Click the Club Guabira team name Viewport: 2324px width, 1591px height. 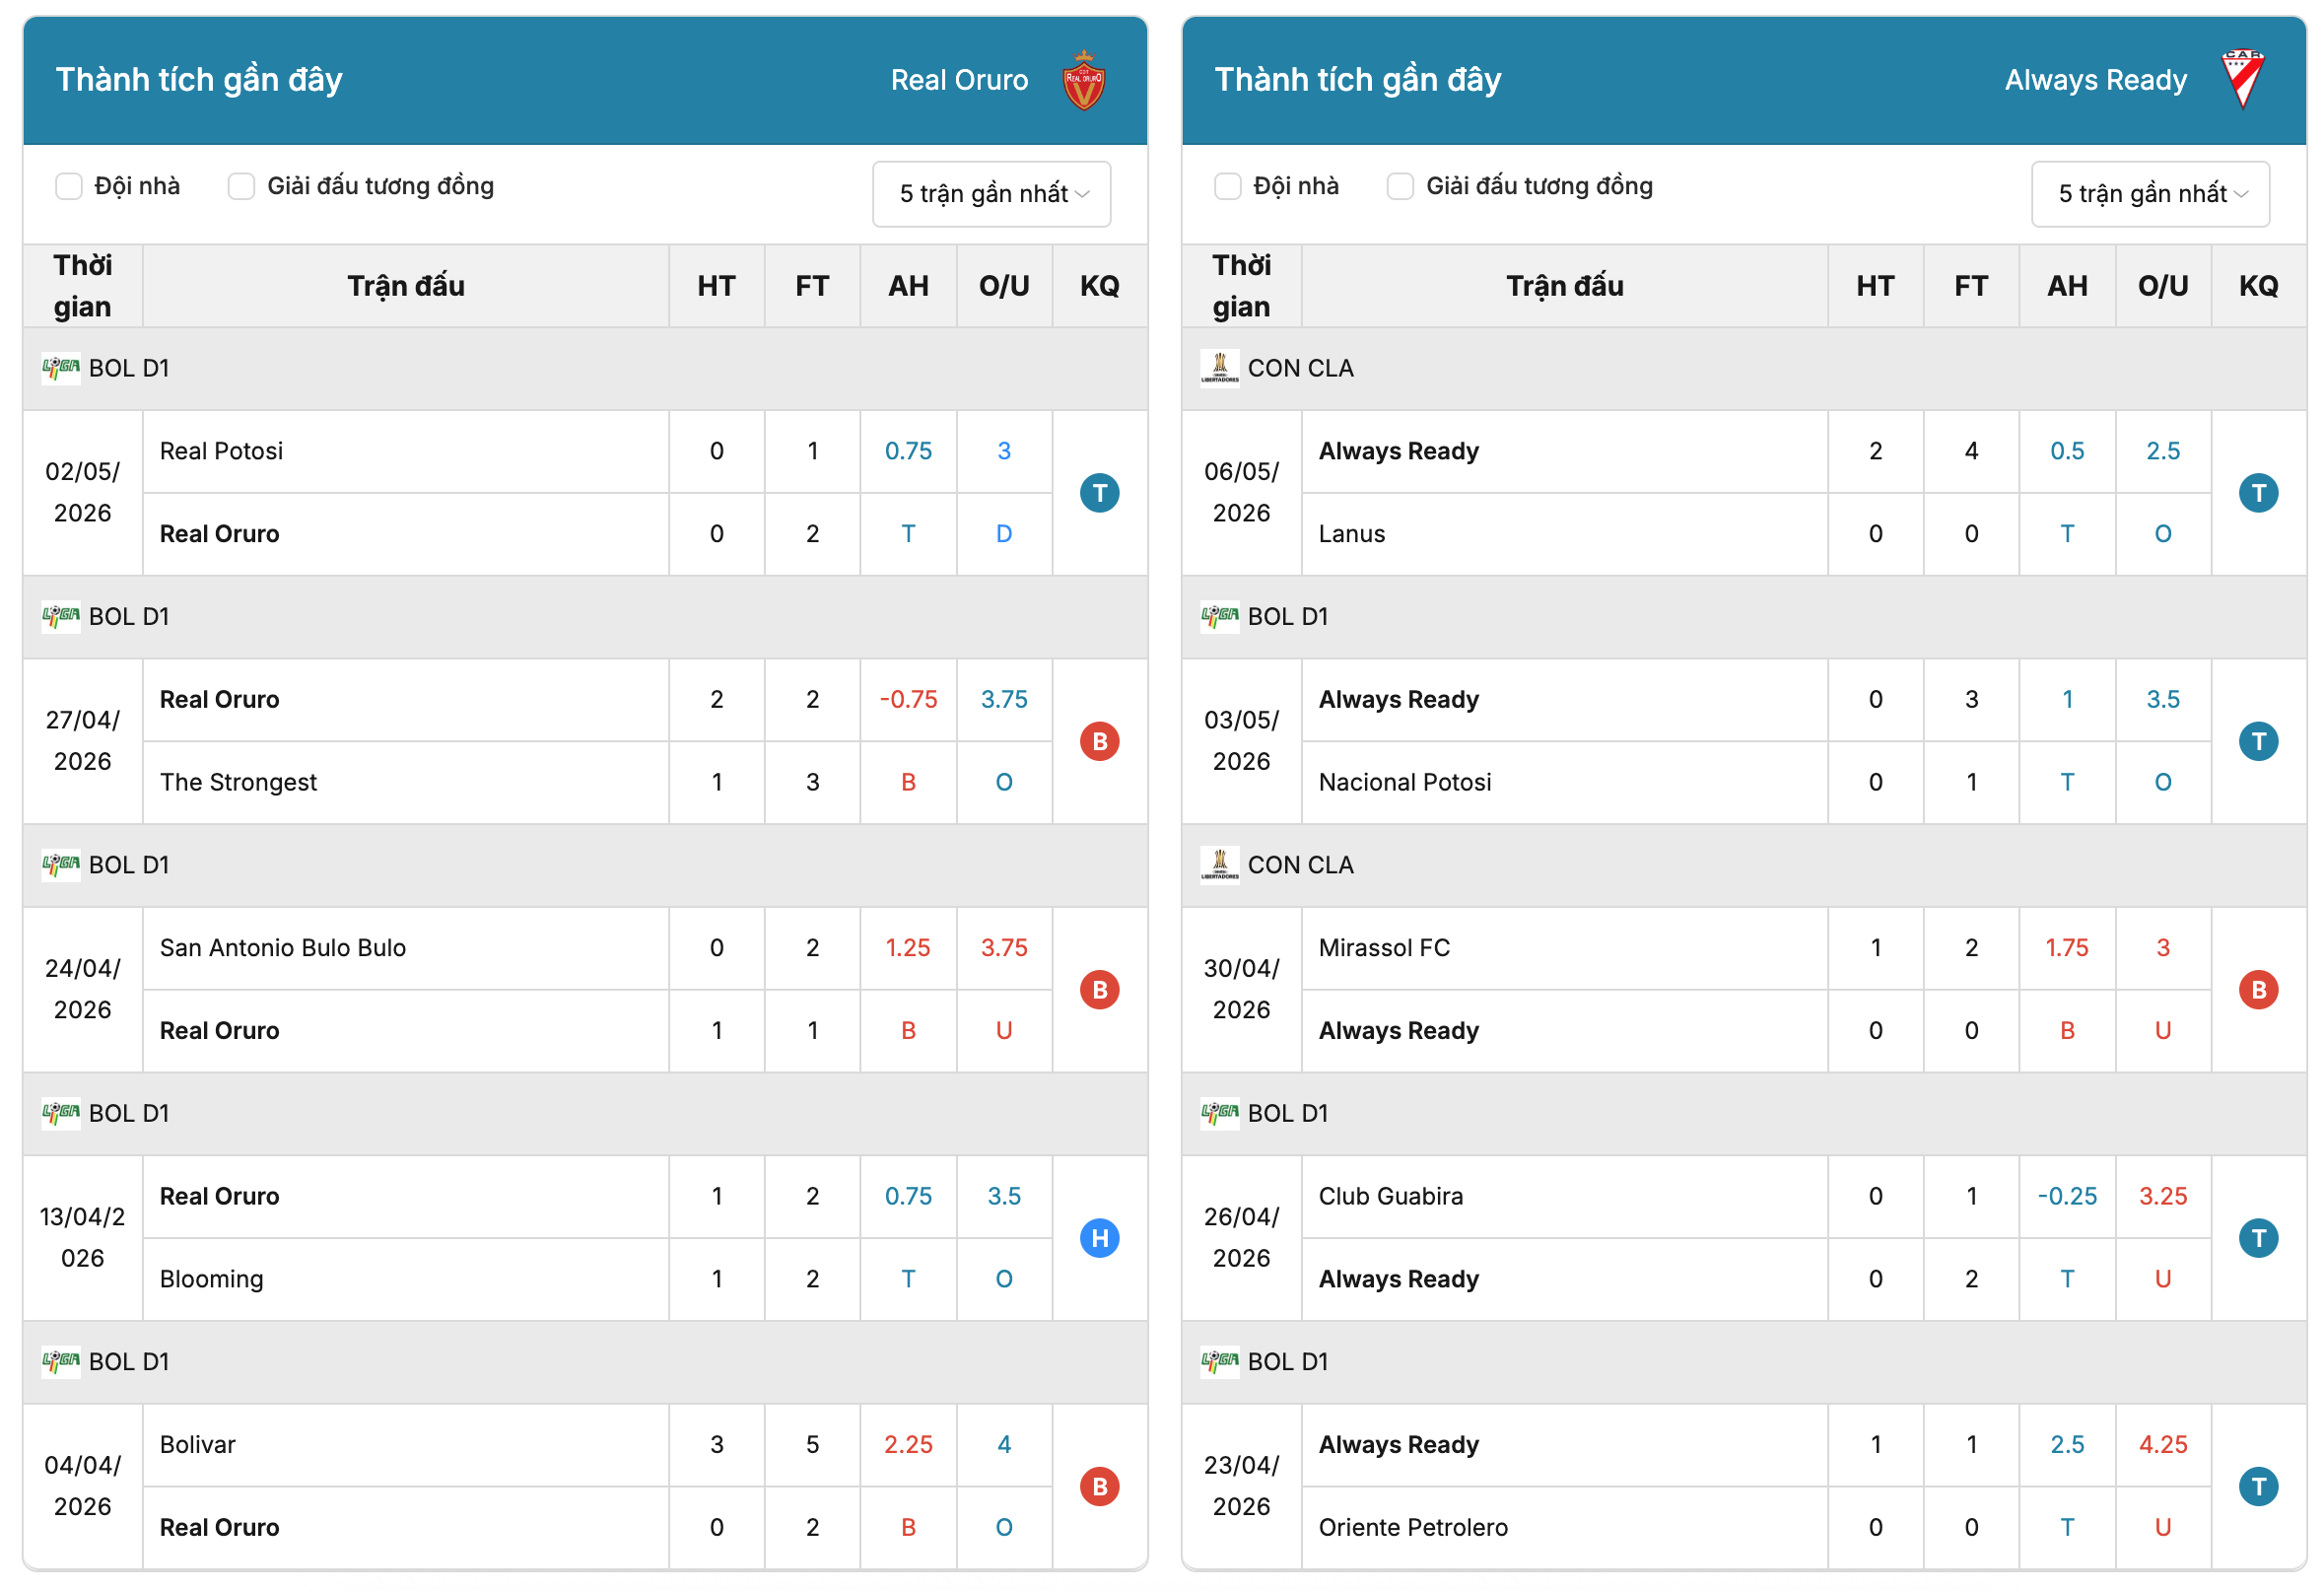coord(1390,1196)
